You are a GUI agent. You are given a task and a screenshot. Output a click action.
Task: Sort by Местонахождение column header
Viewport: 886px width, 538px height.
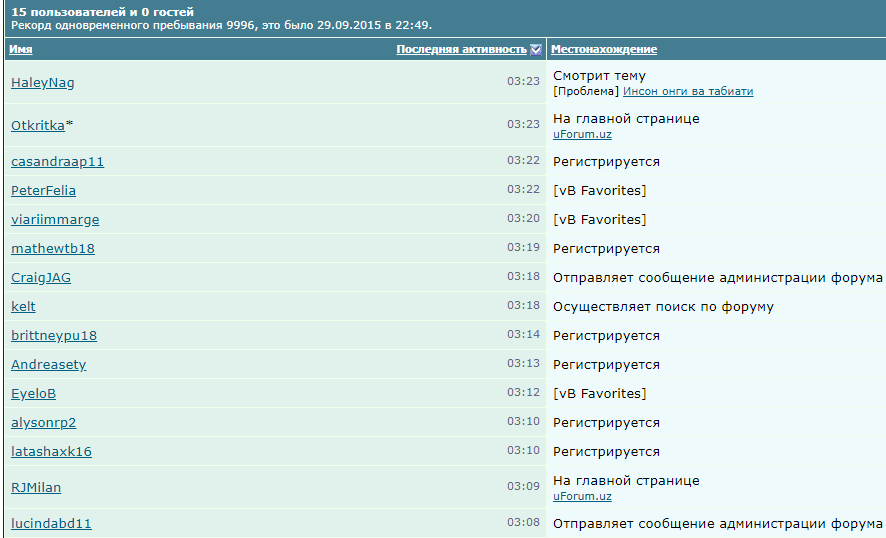[603, 49]
